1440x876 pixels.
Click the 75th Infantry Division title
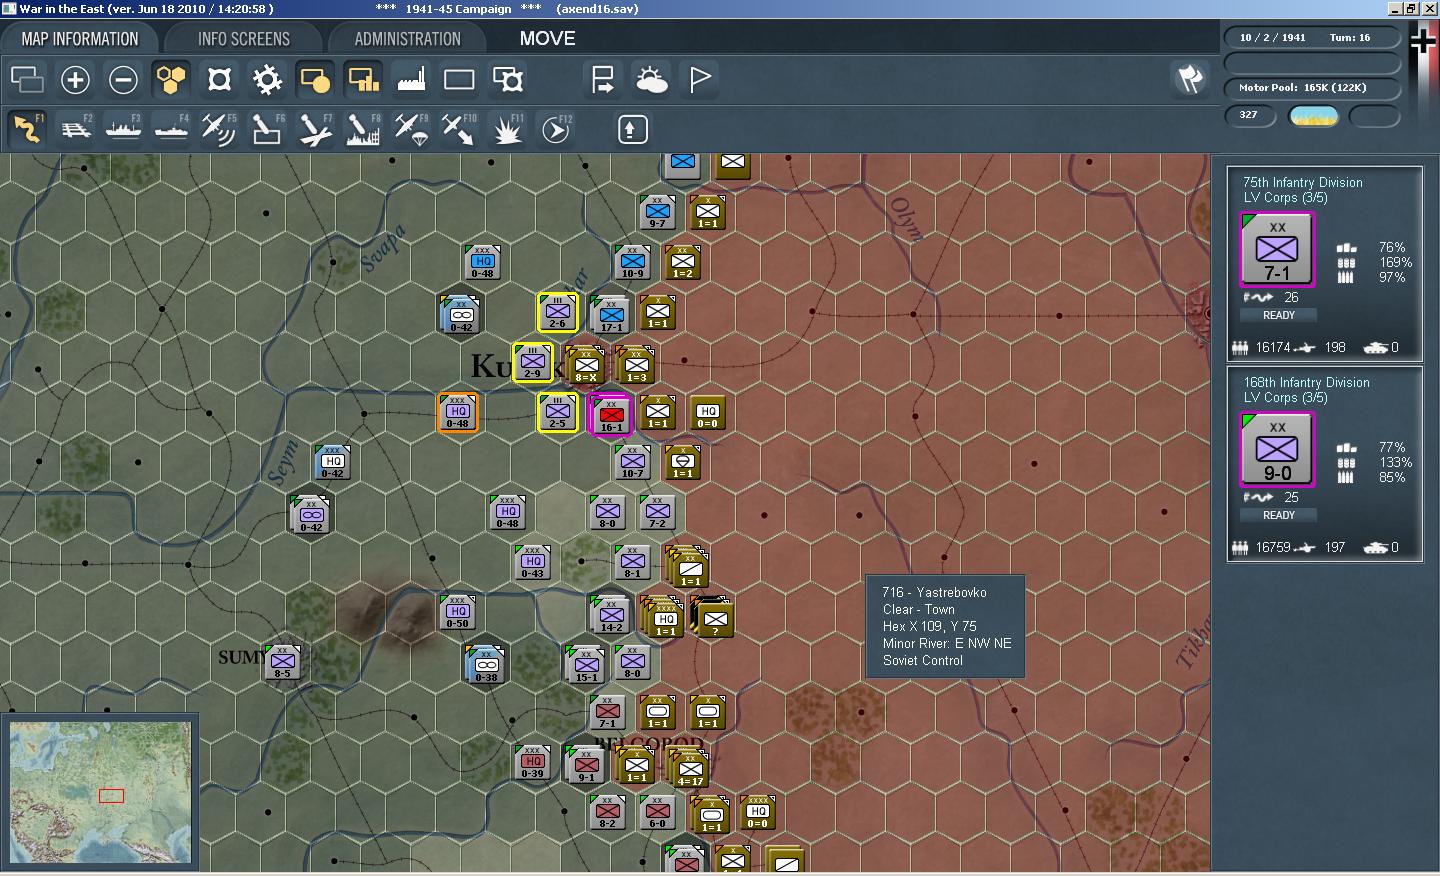point(1302,182)
